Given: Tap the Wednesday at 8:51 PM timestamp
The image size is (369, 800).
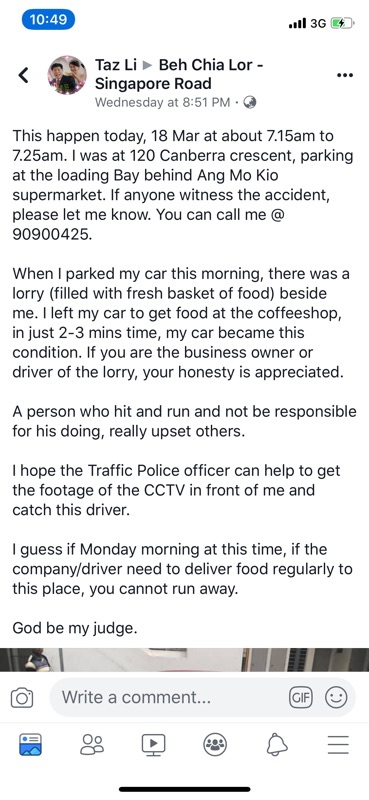Looking at the screenshot, I should point(162,103).
